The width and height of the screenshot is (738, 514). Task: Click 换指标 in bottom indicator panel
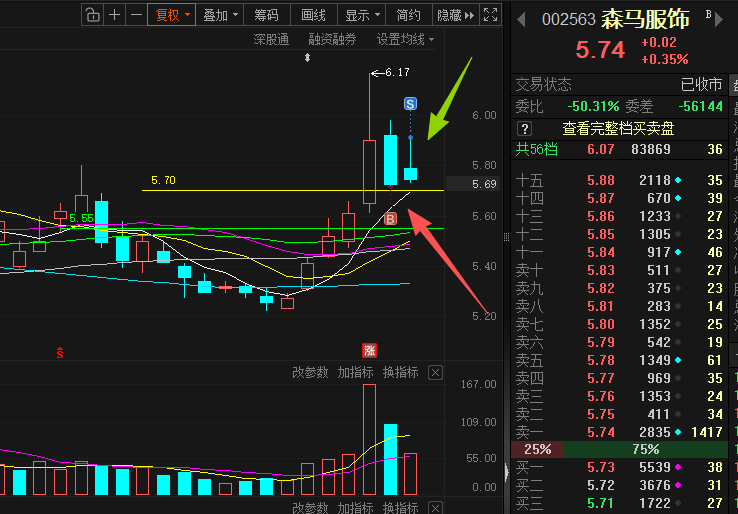tap(401, 507)
